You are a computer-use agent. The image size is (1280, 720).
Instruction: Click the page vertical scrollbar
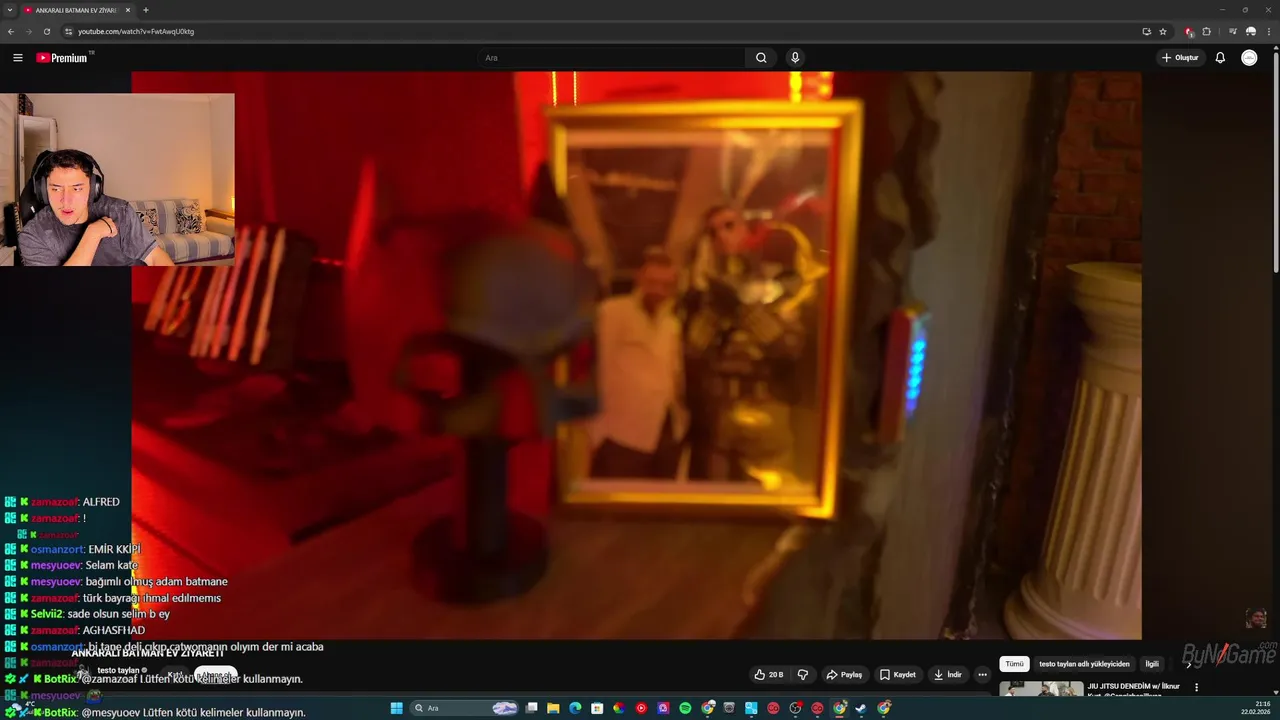(x=1276, y=160)
